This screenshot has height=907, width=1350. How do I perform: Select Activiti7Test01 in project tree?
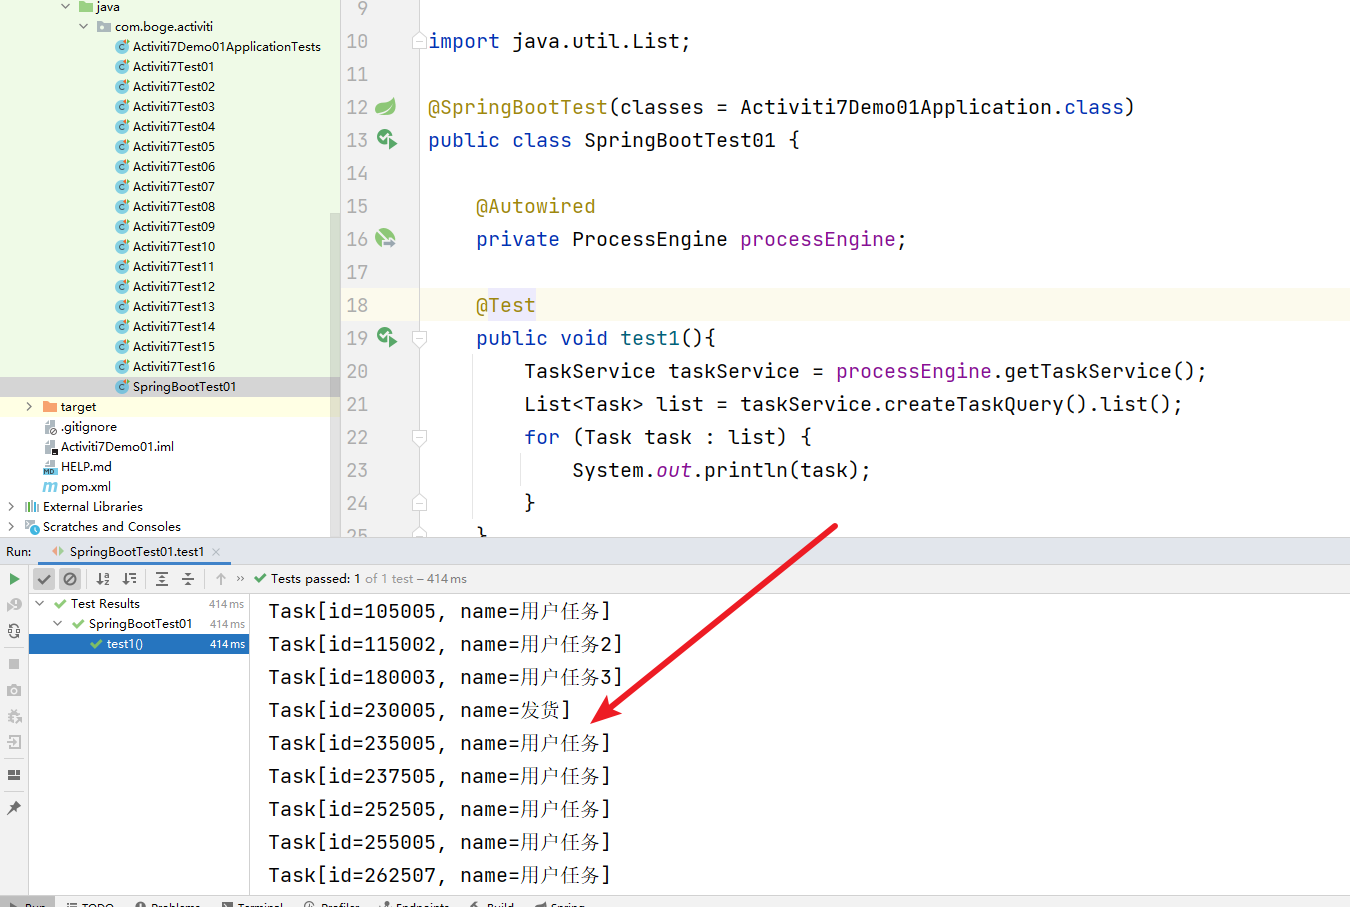click(173, 67)
